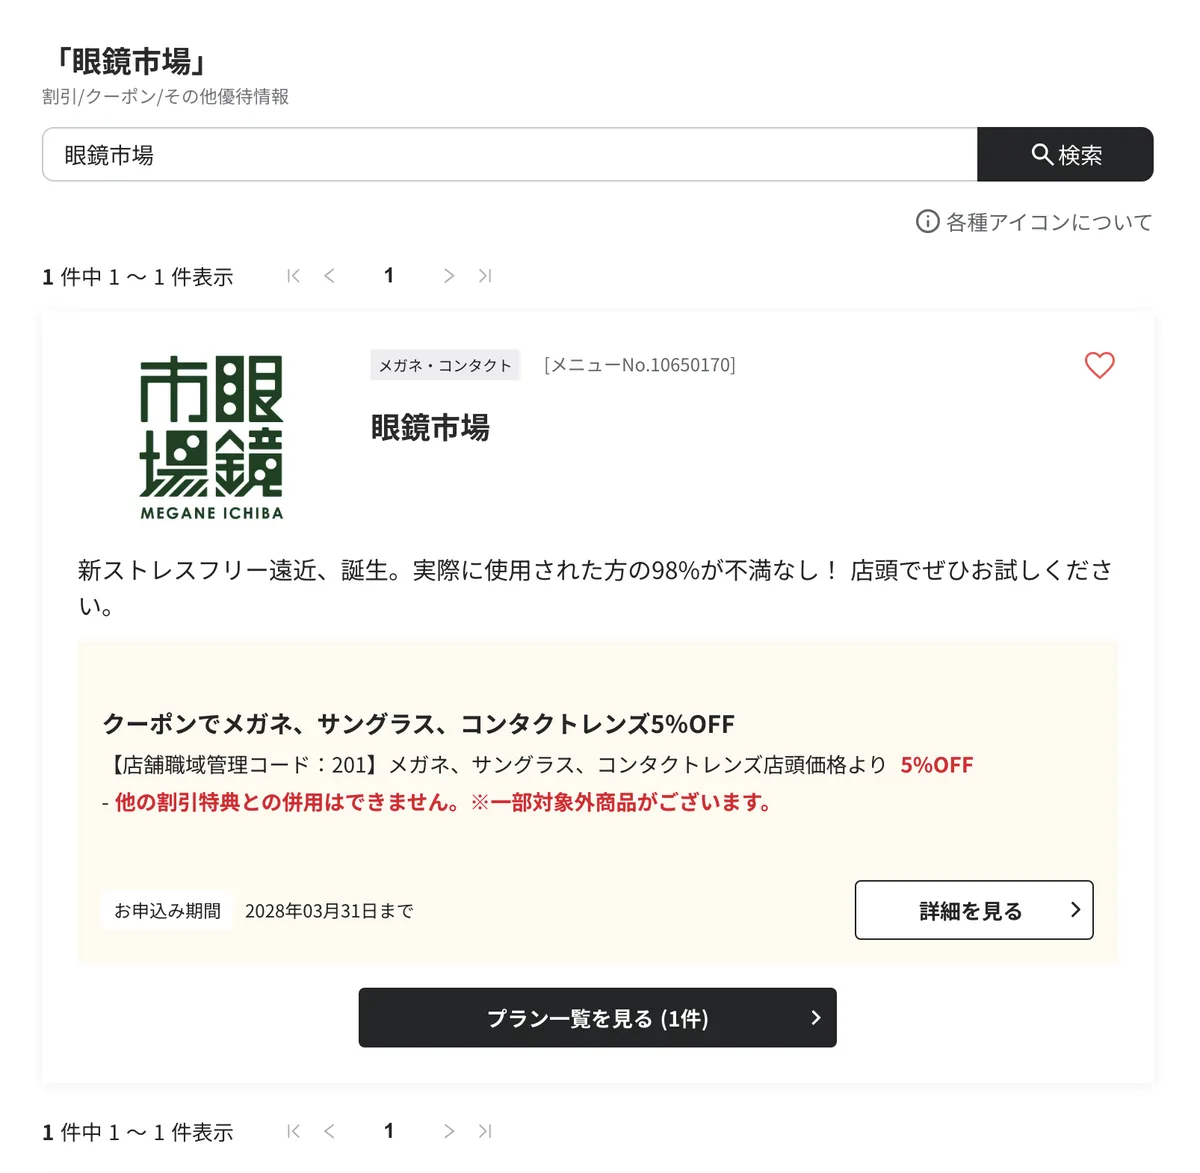Go to next page in top pager
This screenshot has height=1173, width=1200.
[449, 275]
